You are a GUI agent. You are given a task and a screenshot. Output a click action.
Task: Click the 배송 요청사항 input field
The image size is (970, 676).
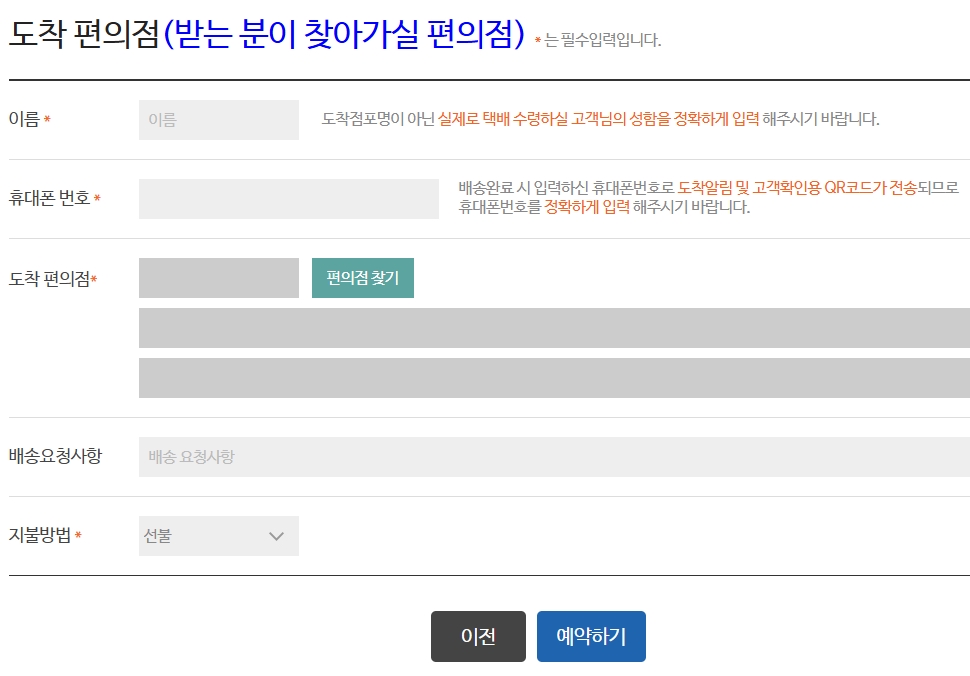pyautogui.click(x=554, y=457)
